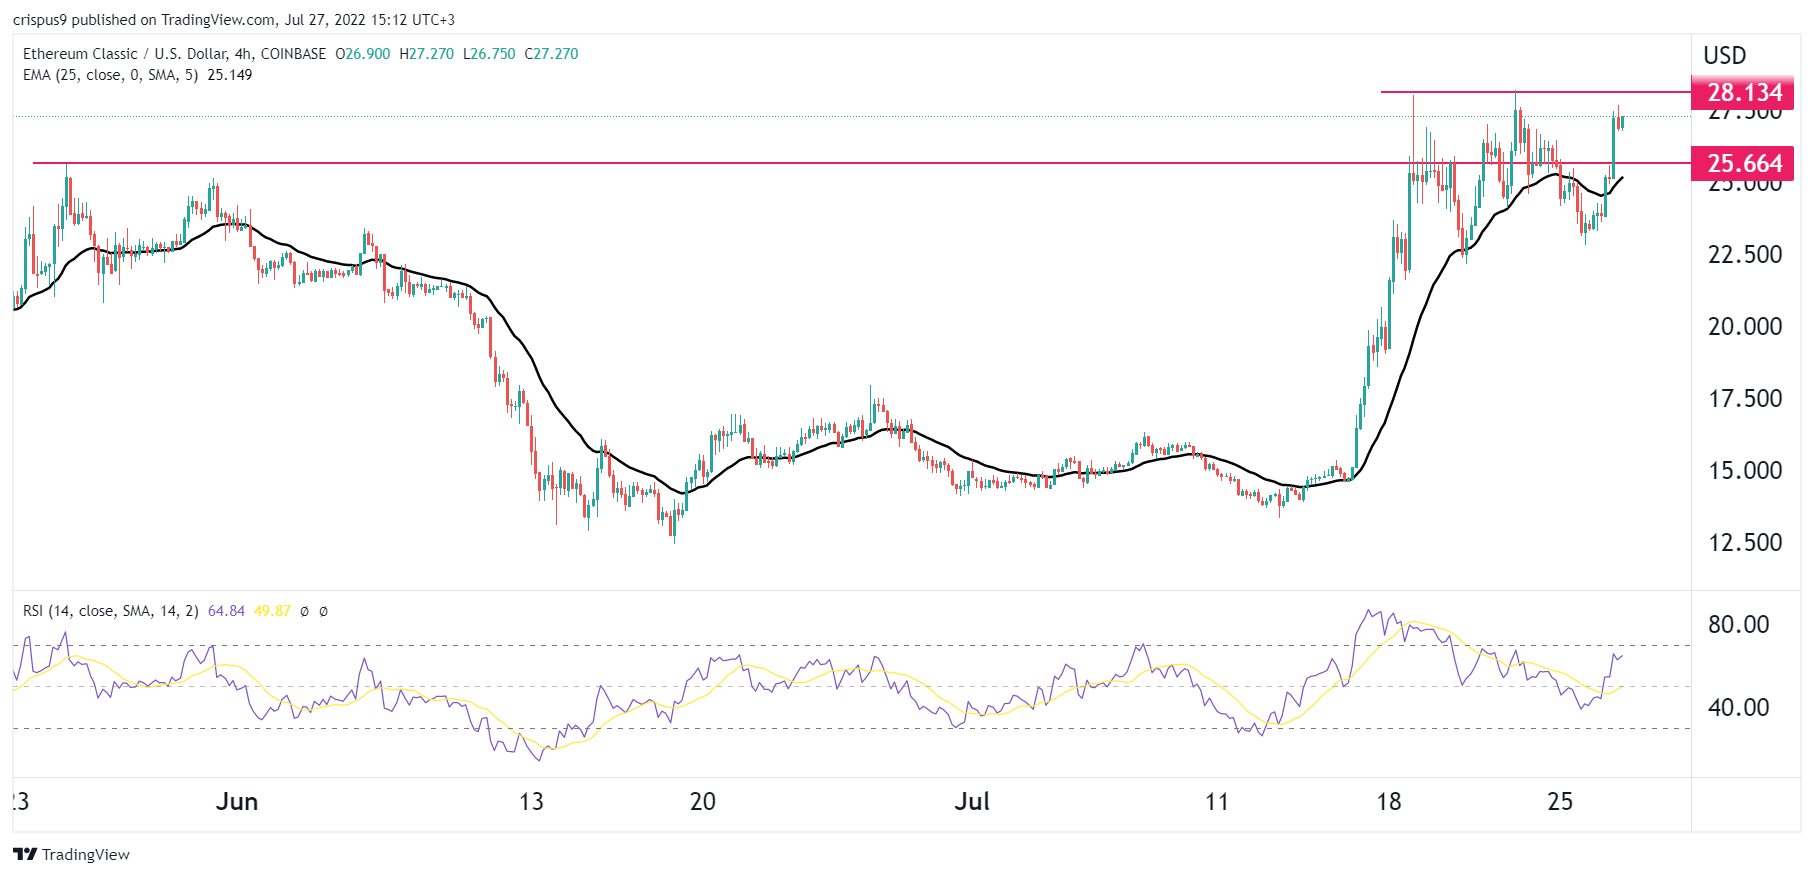Click the EMA value 25.149

[230, 75]
